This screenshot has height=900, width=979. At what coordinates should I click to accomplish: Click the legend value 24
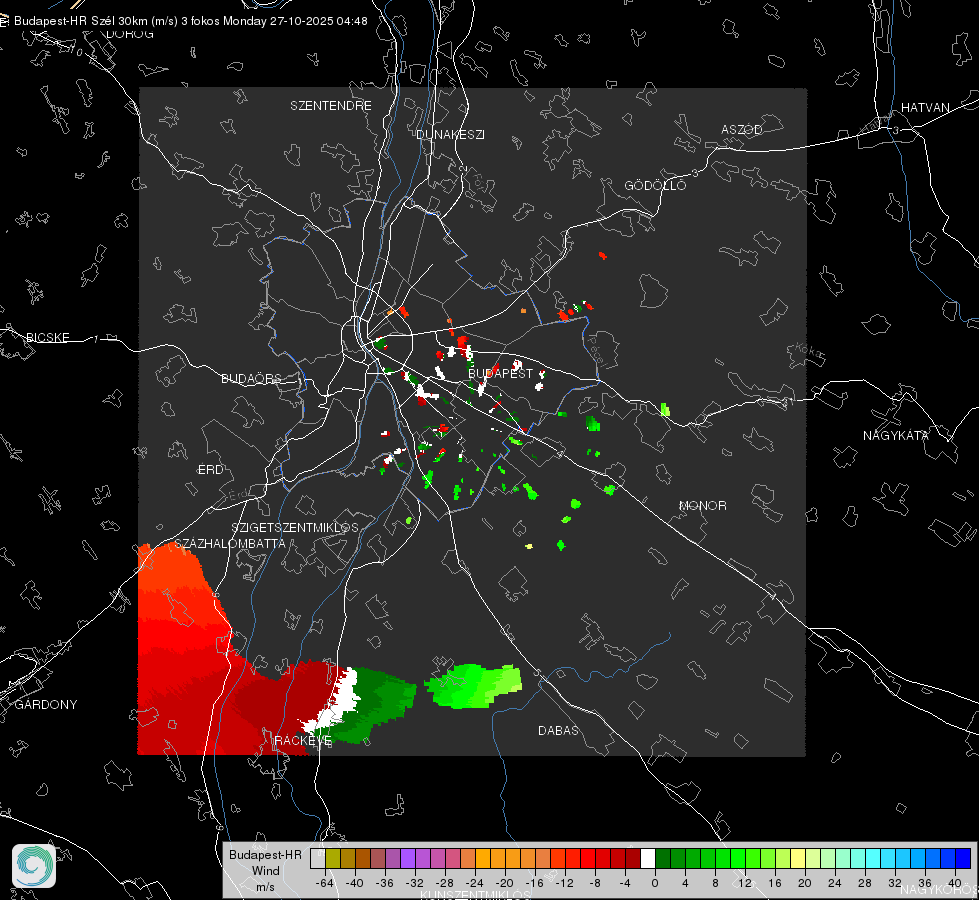pyautogui.click(x=835, y=883)
